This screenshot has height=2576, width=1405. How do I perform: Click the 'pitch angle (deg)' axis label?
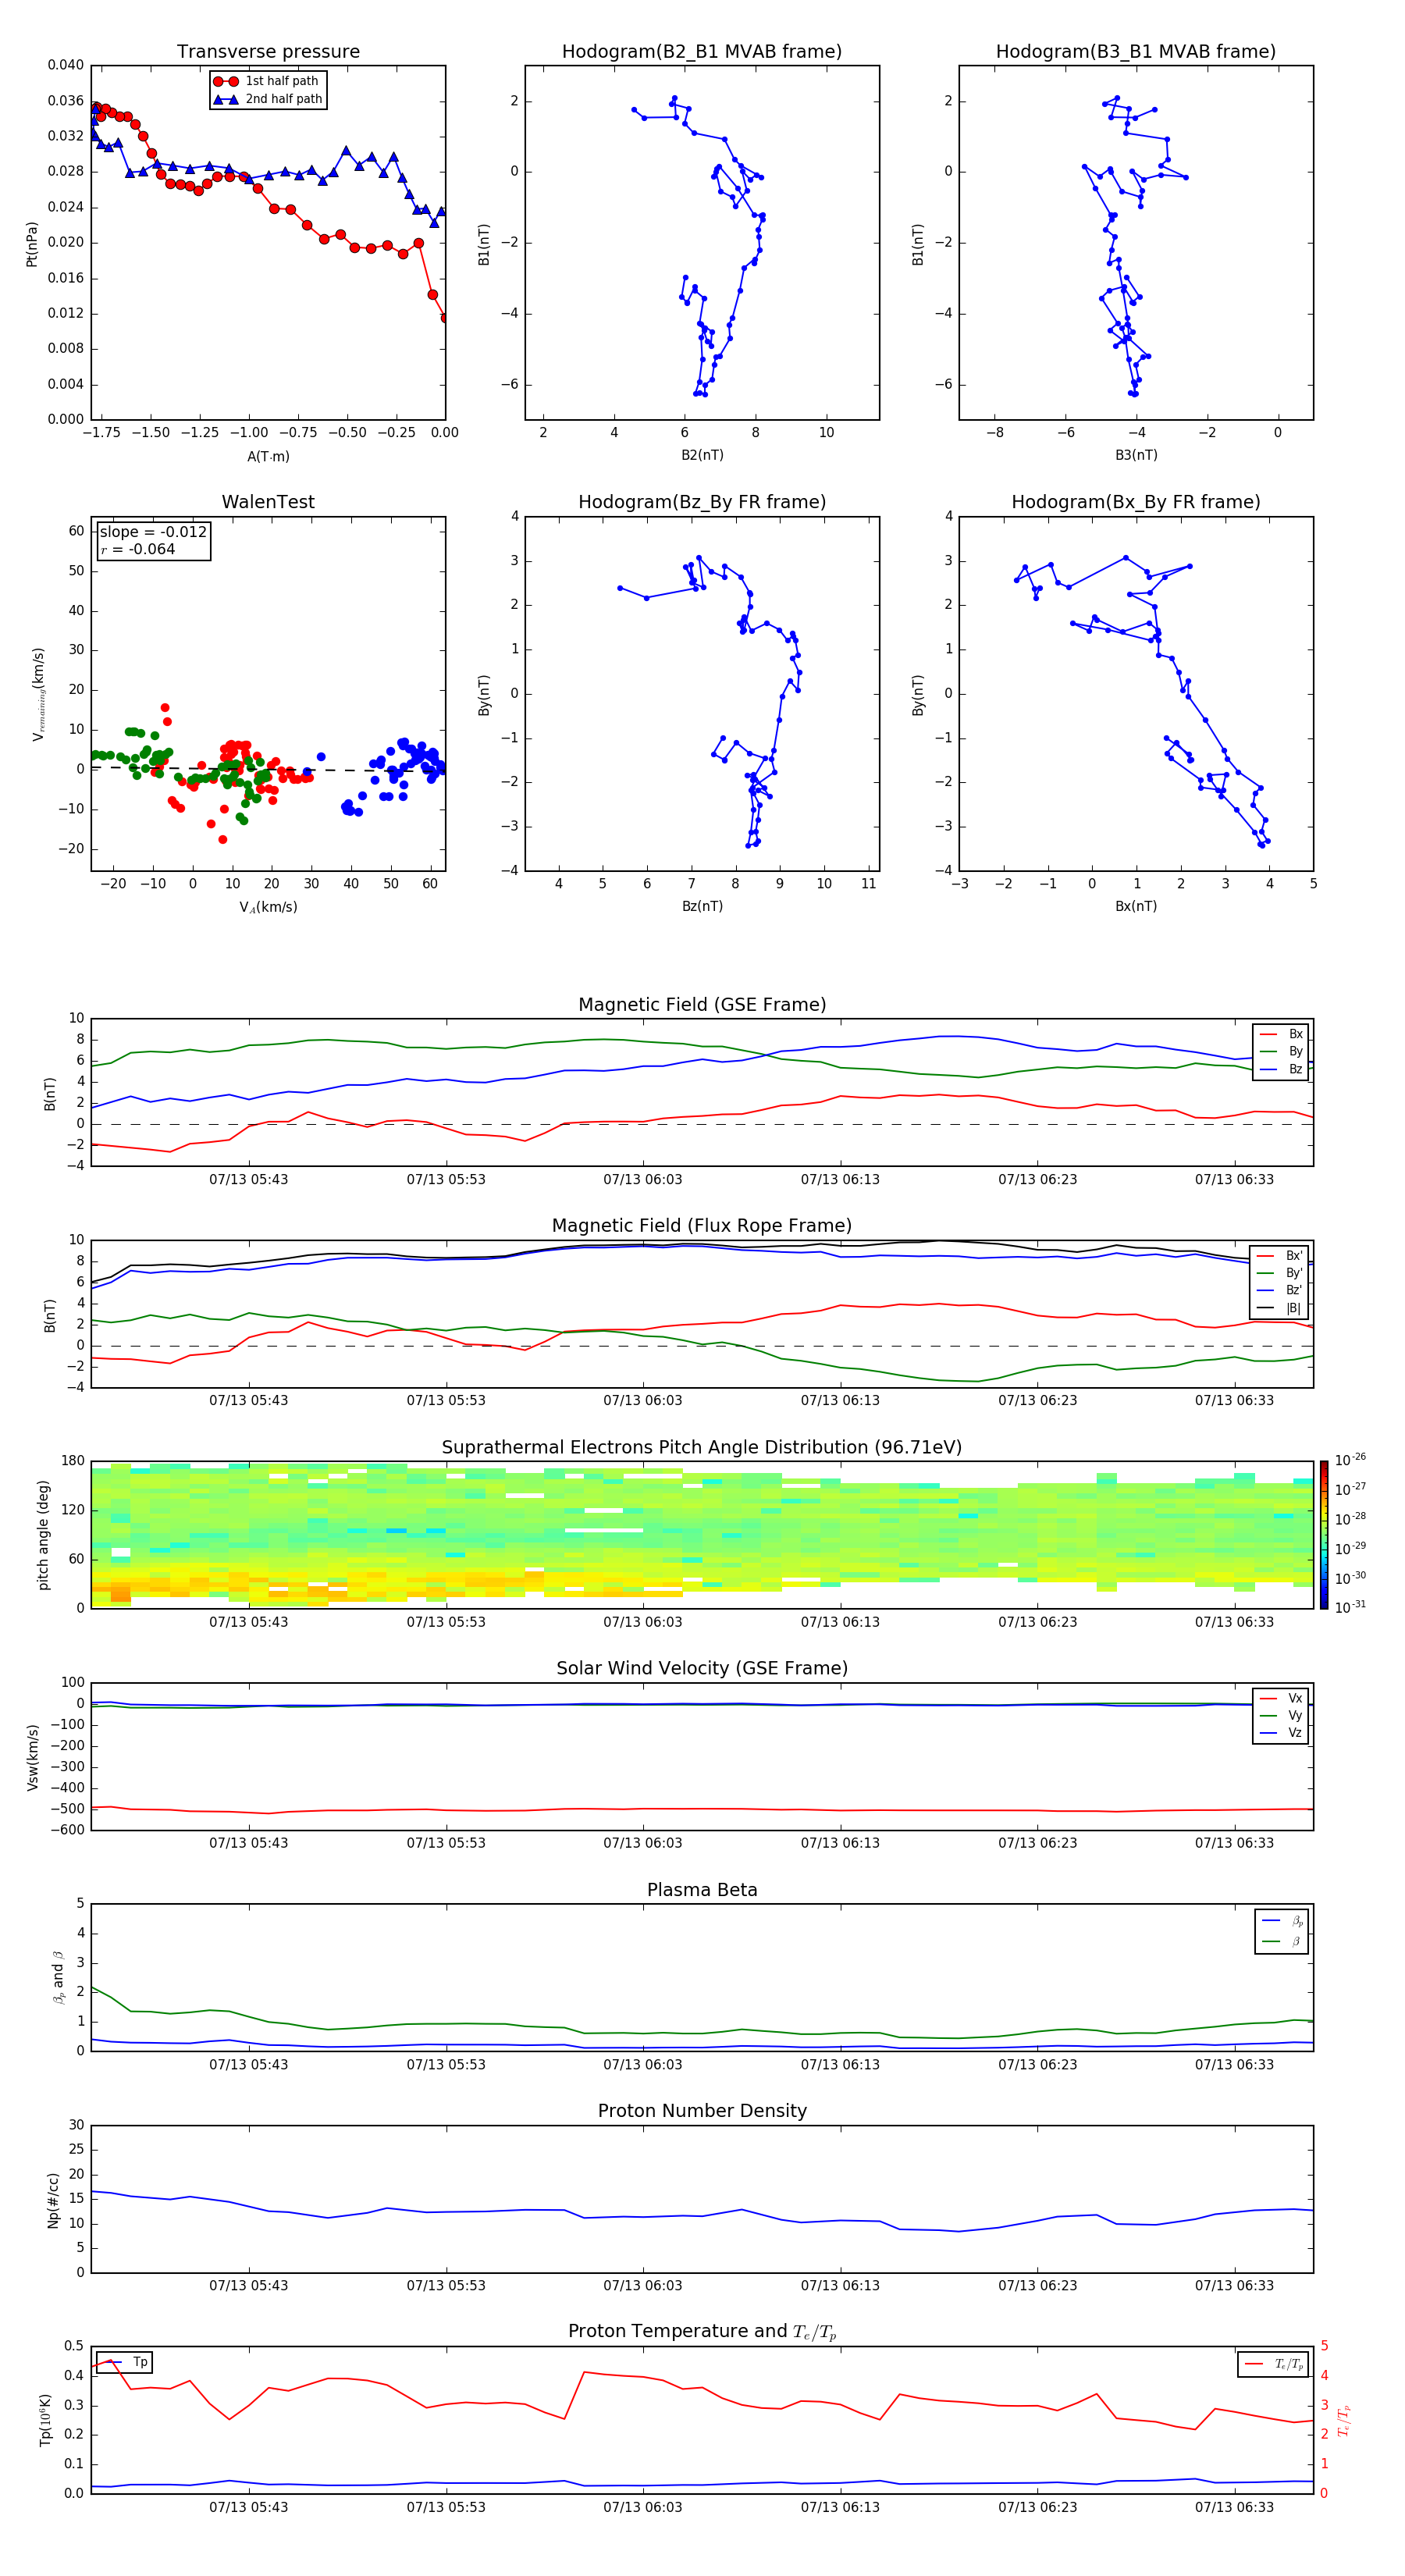pyautogui.click(x=43, y=1535)
